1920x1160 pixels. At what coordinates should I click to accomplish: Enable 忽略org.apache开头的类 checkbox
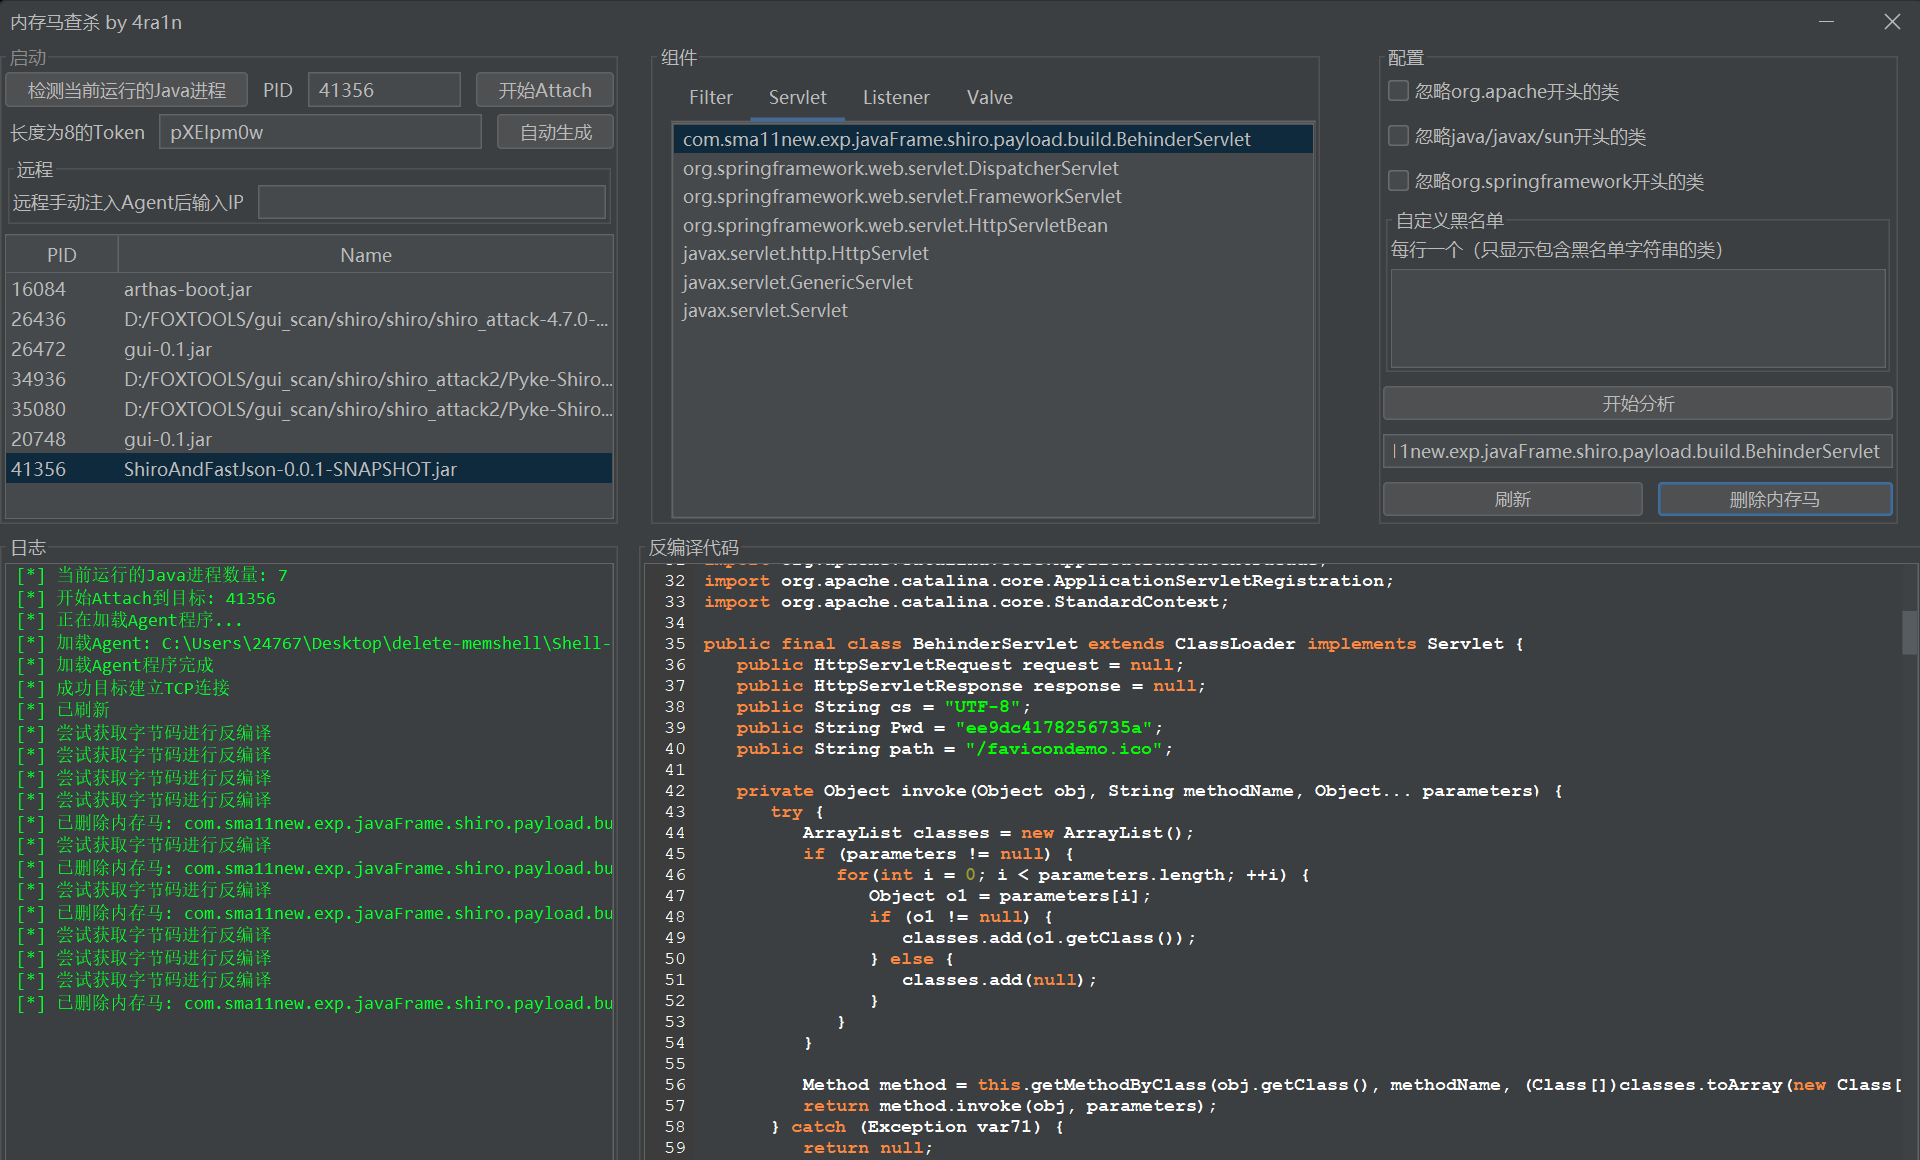click(1399, 91)
